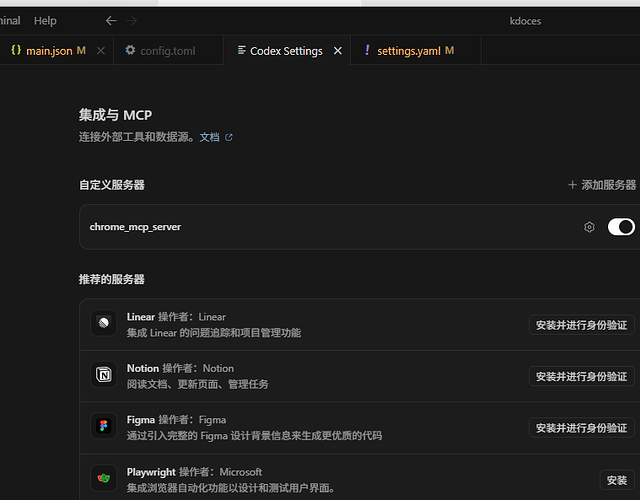Close the main.json tab
The image size is (640, 500).
(x=100, y=51)
